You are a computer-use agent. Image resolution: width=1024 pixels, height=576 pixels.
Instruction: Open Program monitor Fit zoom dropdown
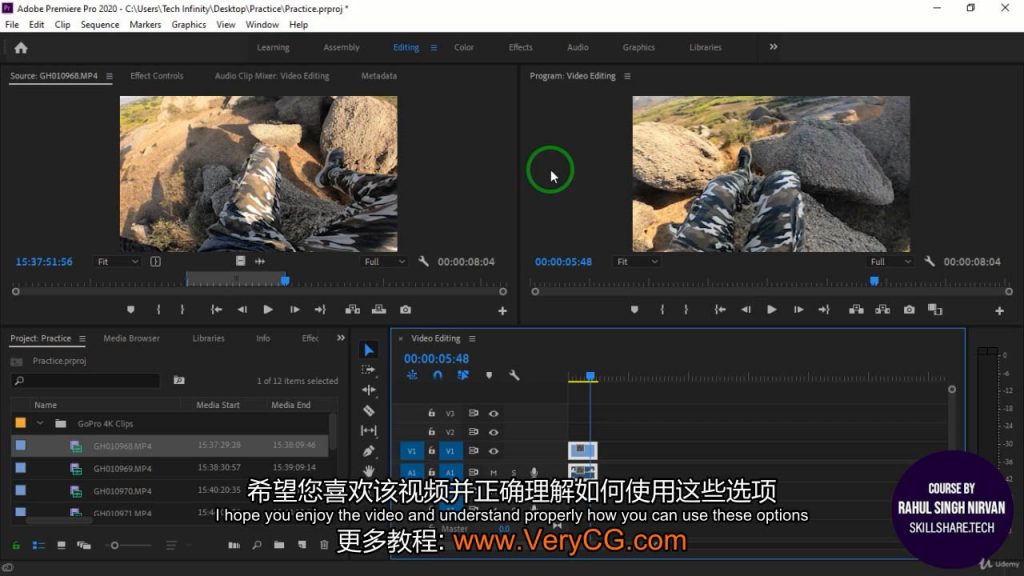coord(637,262)
